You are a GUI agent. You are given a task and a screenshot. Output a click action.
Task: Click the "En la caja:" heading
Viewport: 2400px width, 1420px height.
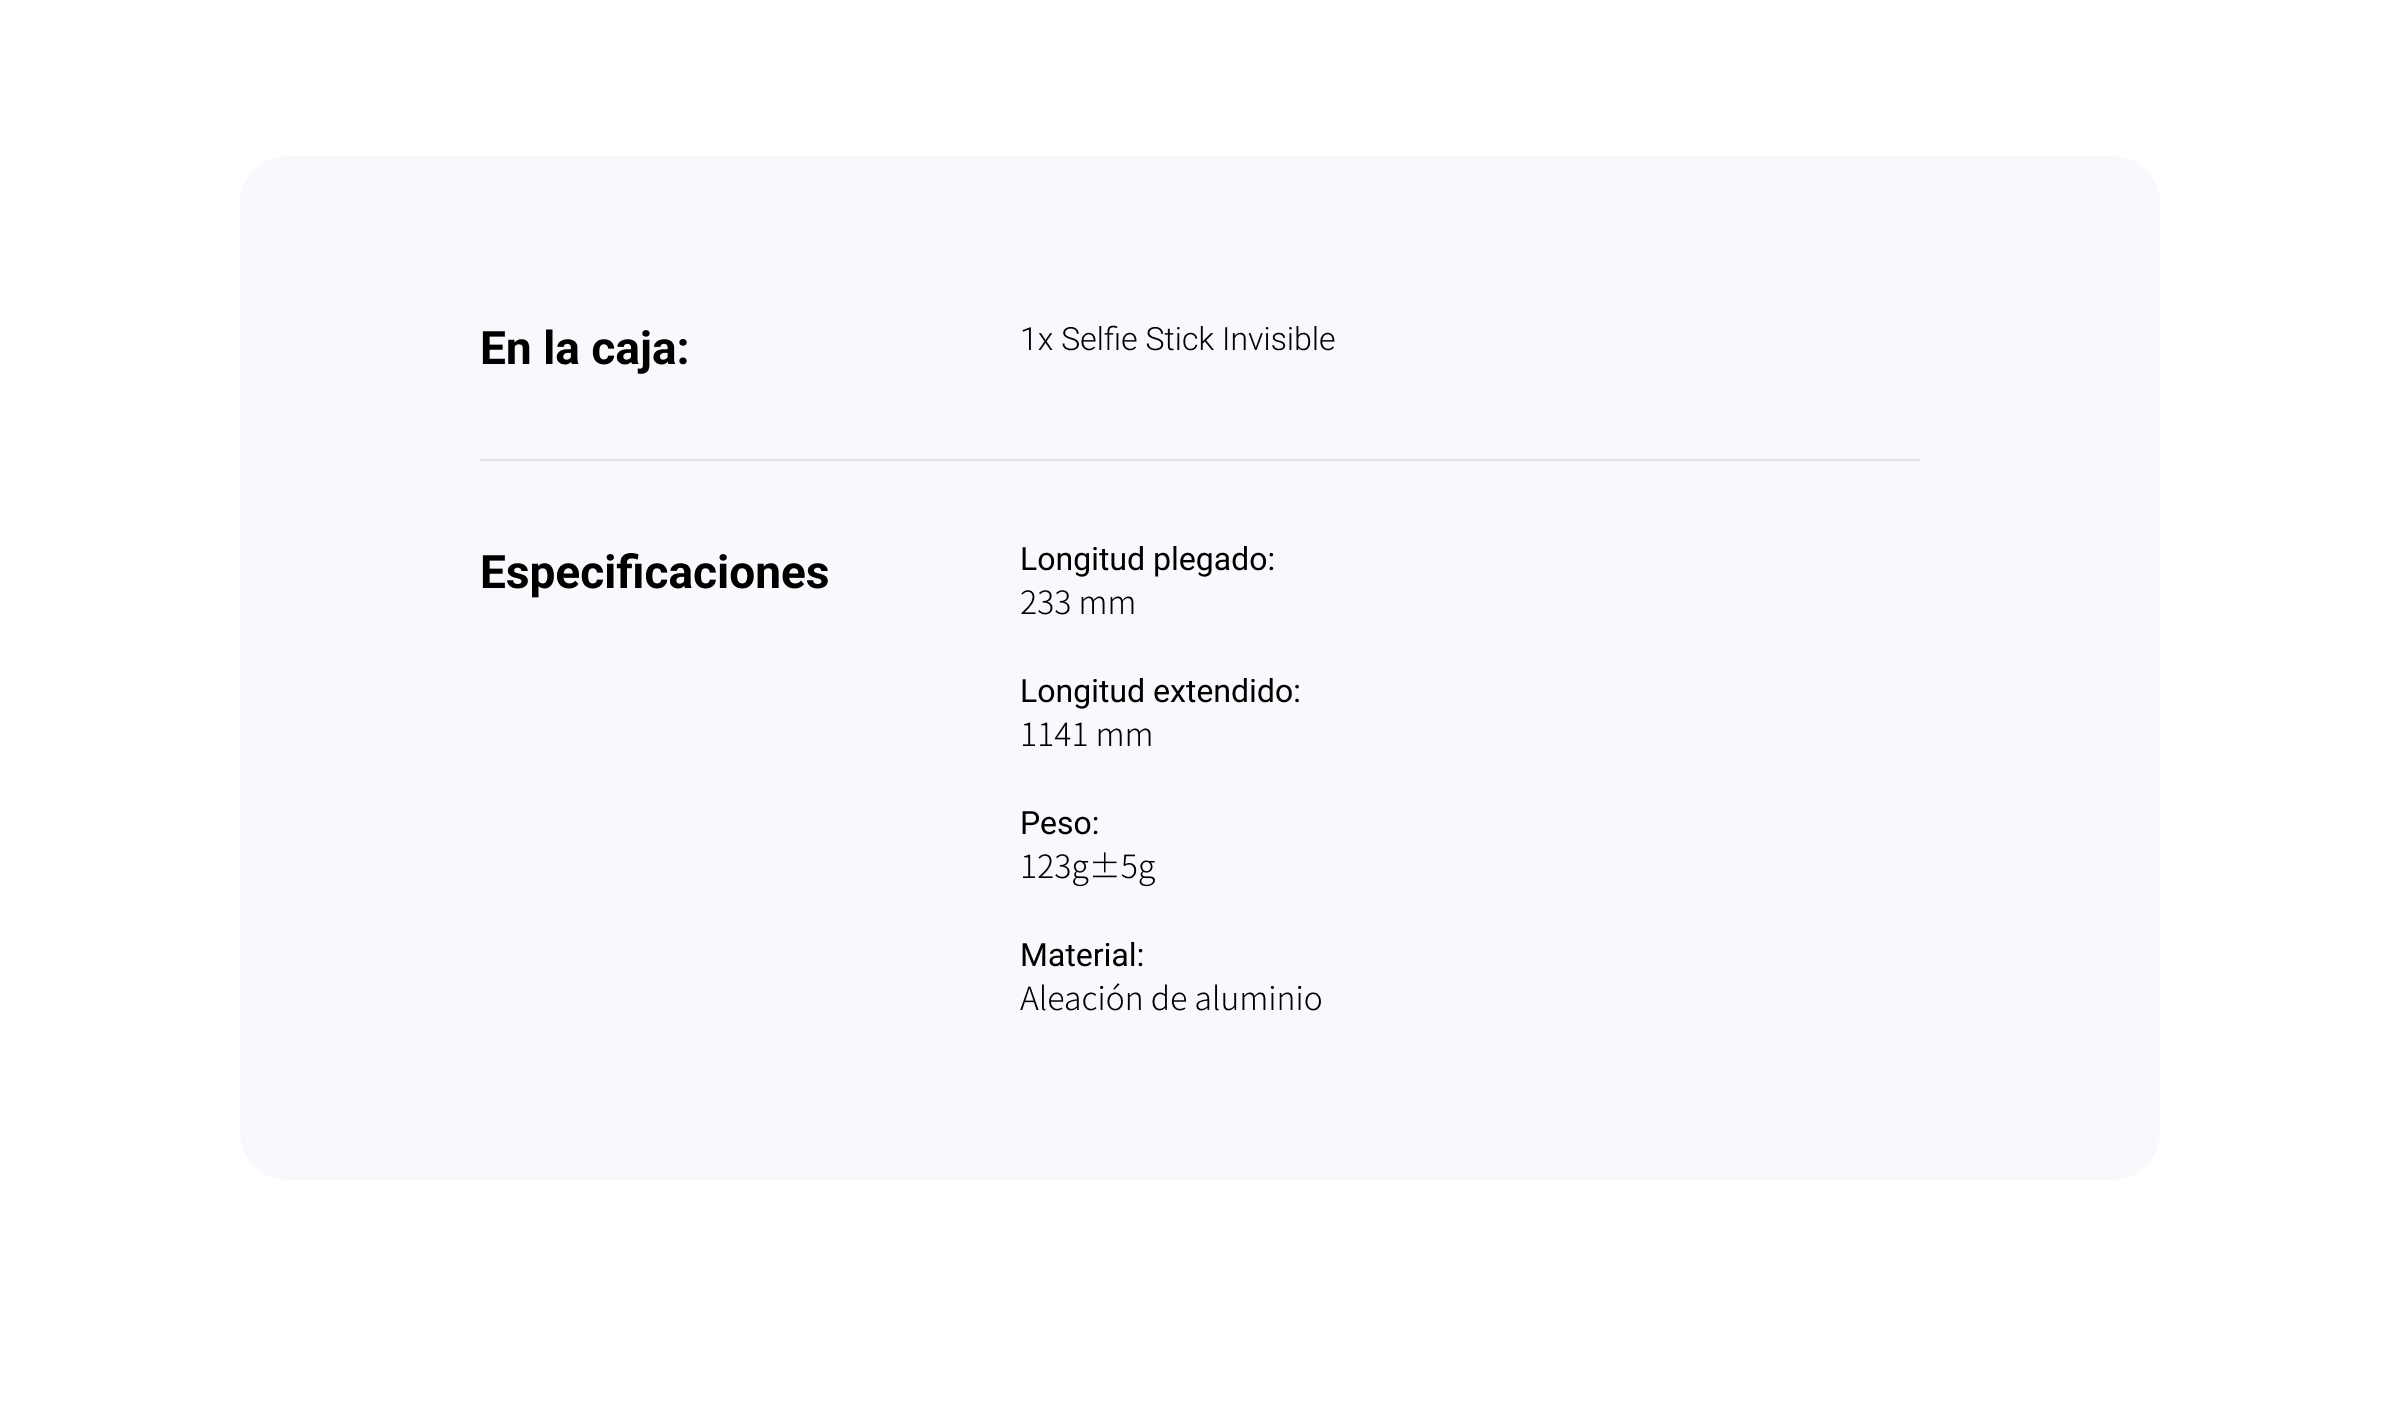pyautogui.click(x=584, y=348)
